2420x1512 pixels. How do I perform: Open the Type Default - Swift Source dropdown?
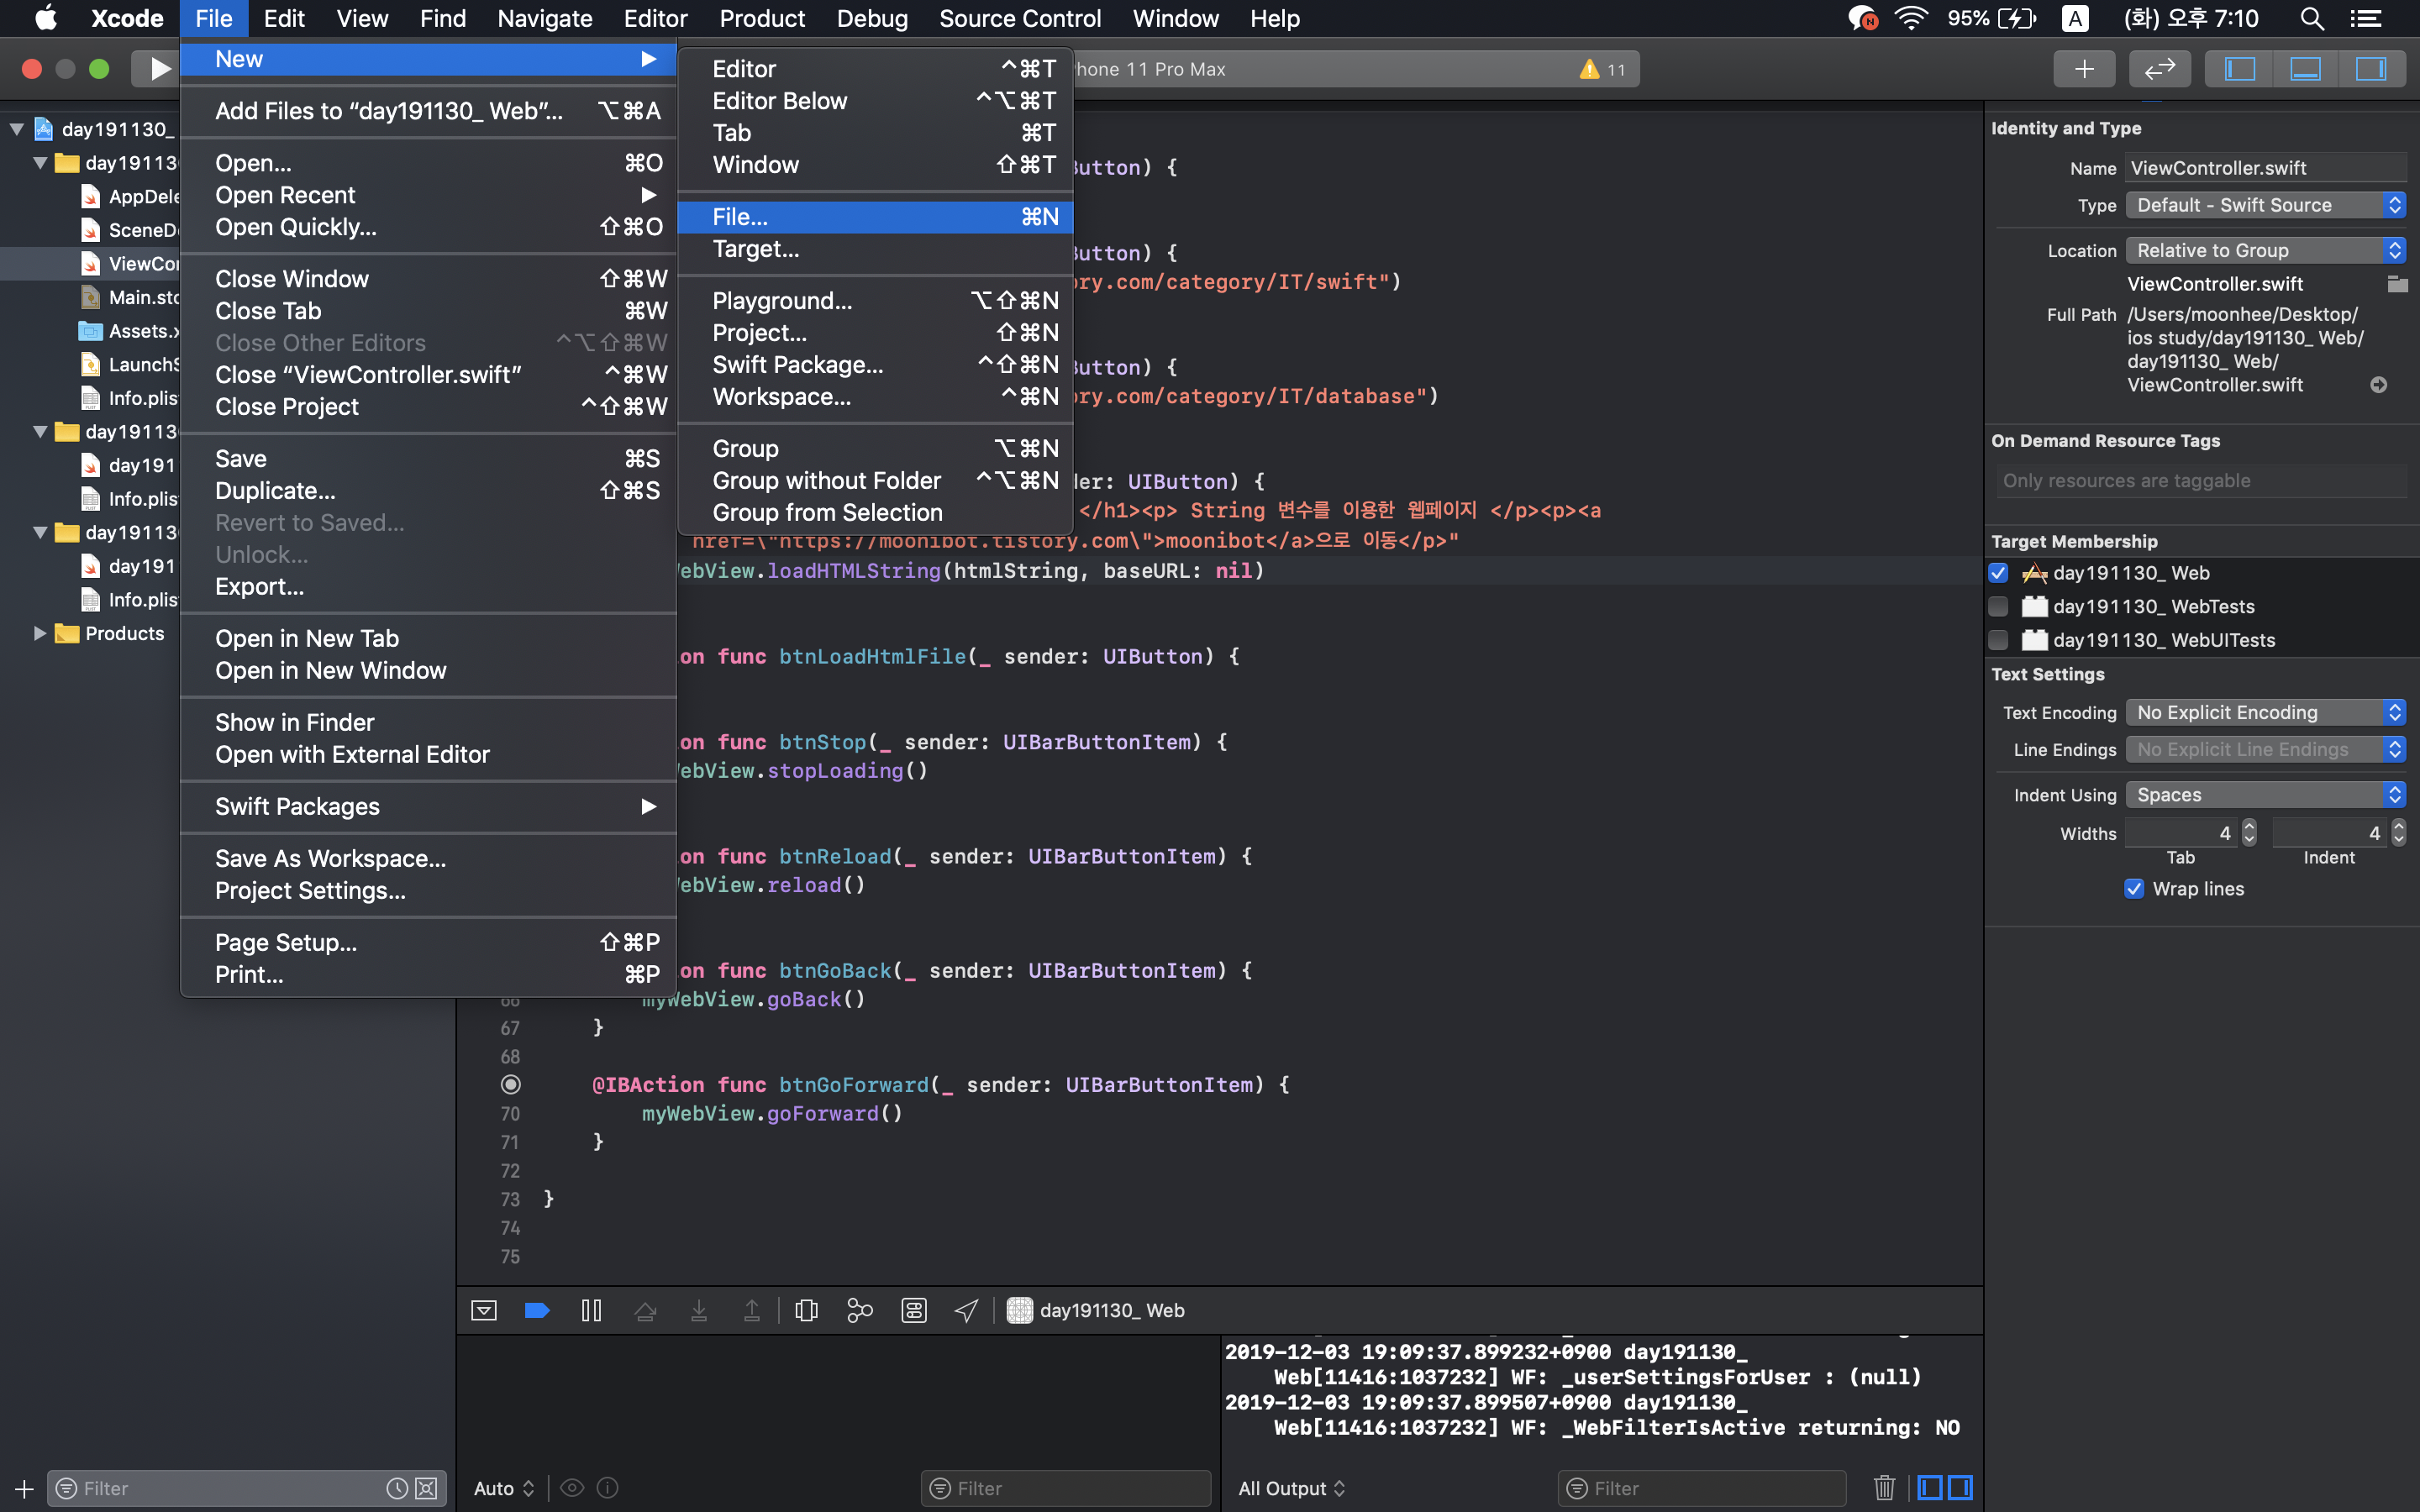click(2265, 205)
